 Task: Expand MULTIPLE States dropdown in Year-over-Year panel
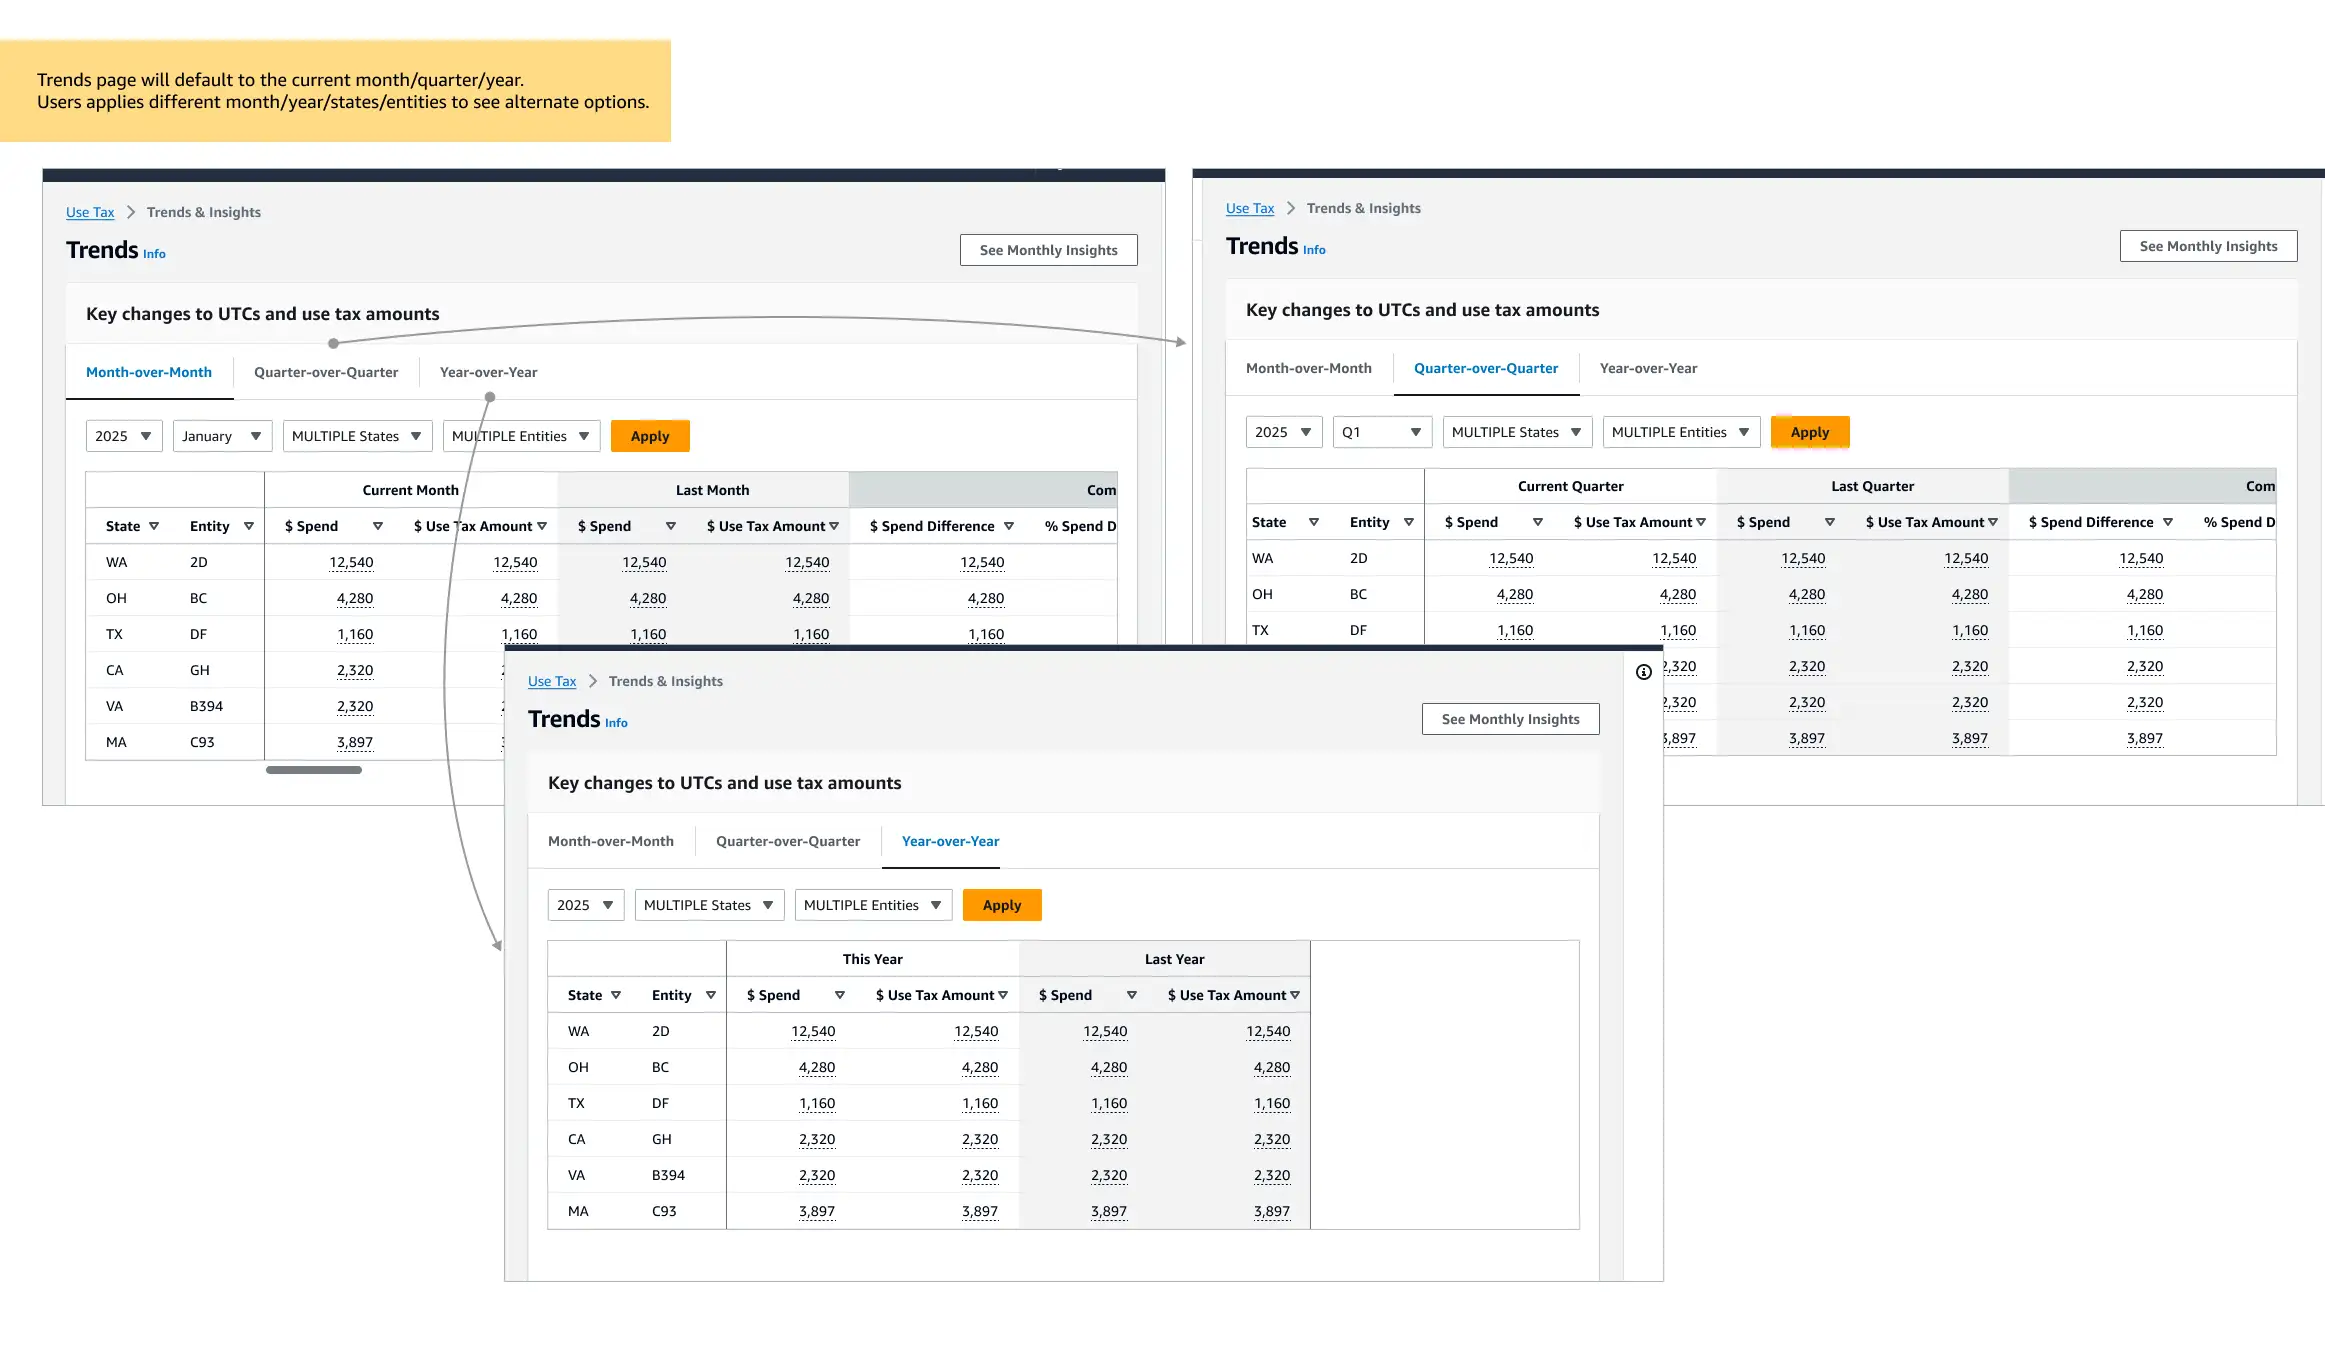(709, 905)
